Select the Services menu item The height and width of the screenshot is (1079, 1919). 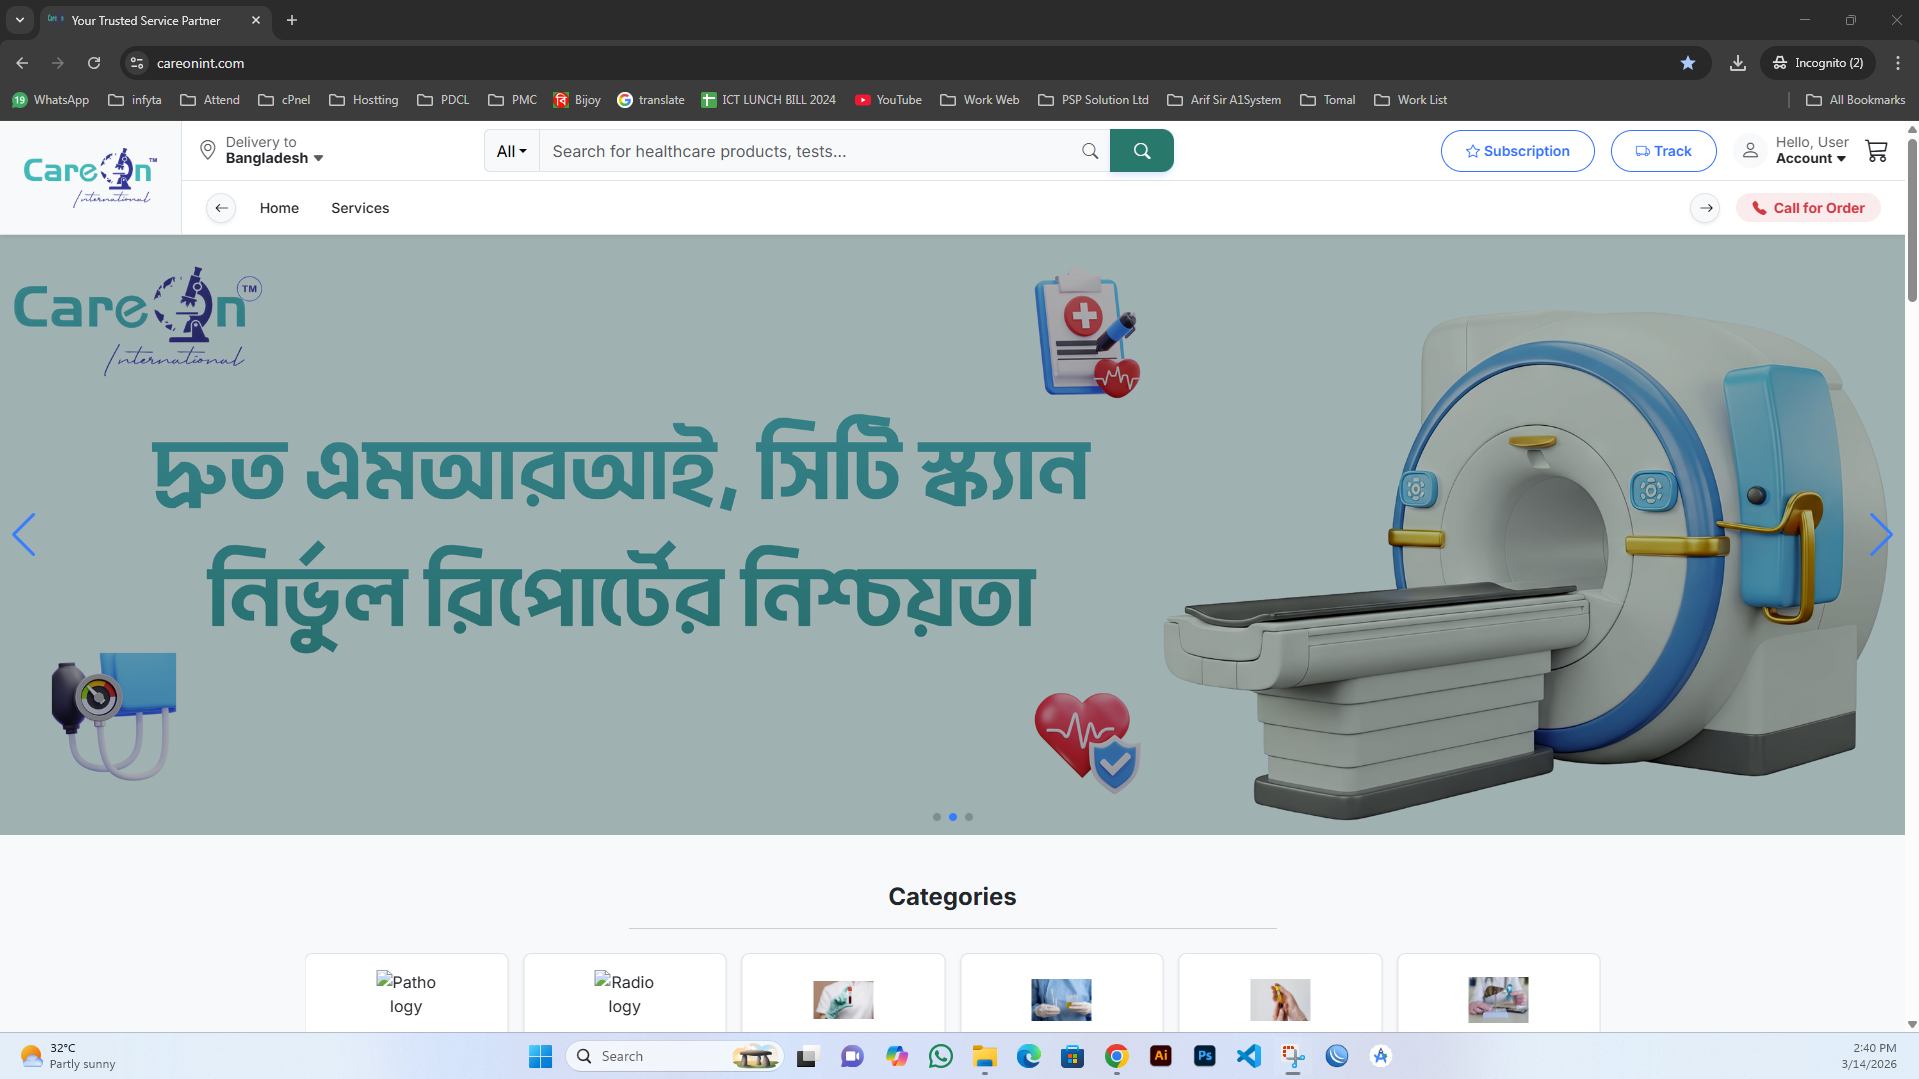359,208
